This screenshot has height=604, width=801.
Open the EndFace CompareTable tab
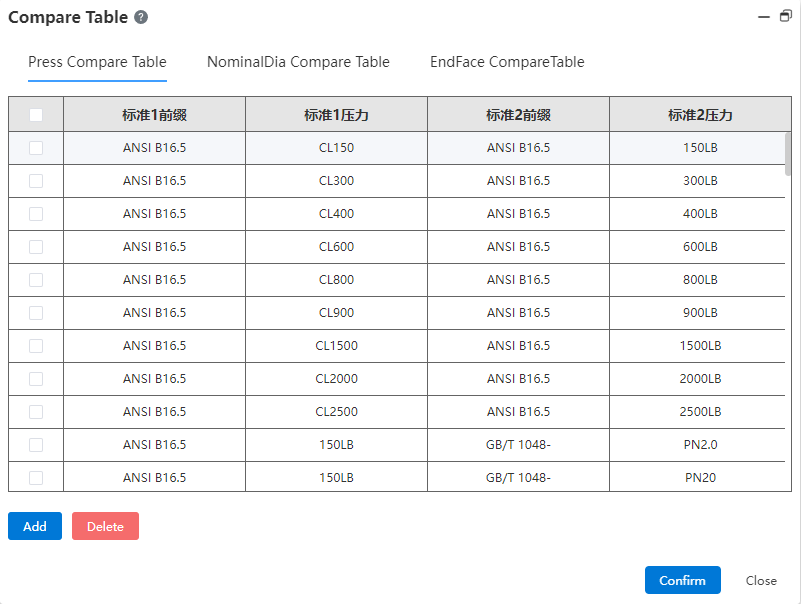pos(507,62)
